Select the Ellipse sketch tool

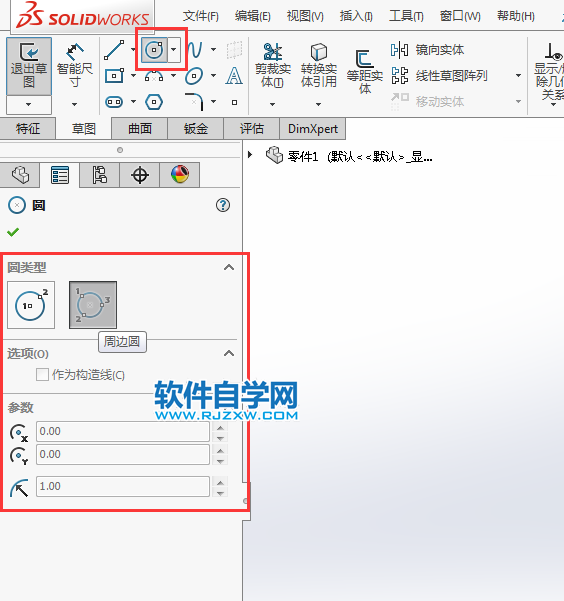click(194, 76)
